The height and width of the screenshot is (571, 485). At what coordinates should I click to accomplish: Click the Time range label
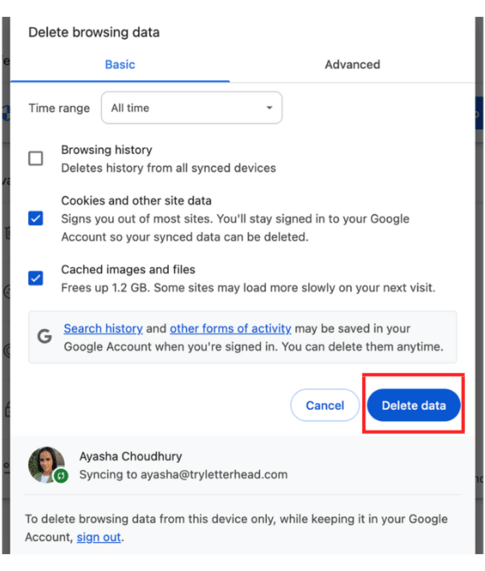pos(59,108)
